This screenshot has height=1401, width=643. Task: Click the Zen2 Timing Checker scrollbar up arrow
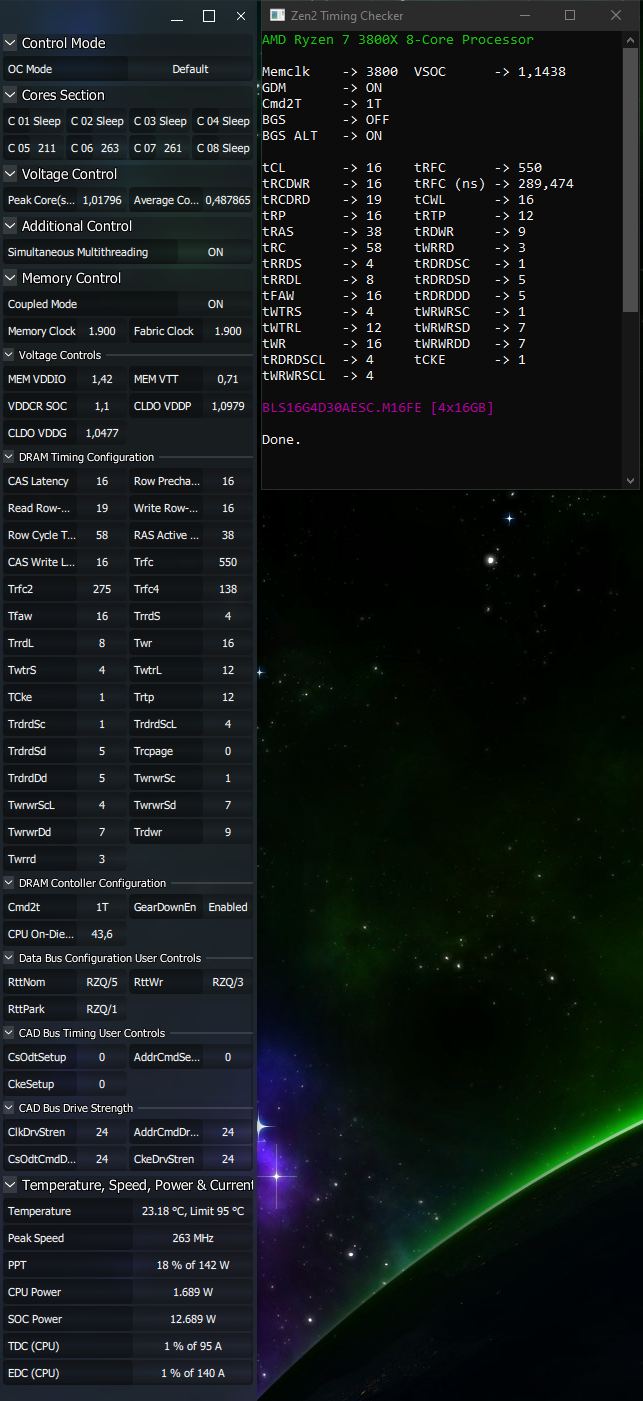point(631,40)
